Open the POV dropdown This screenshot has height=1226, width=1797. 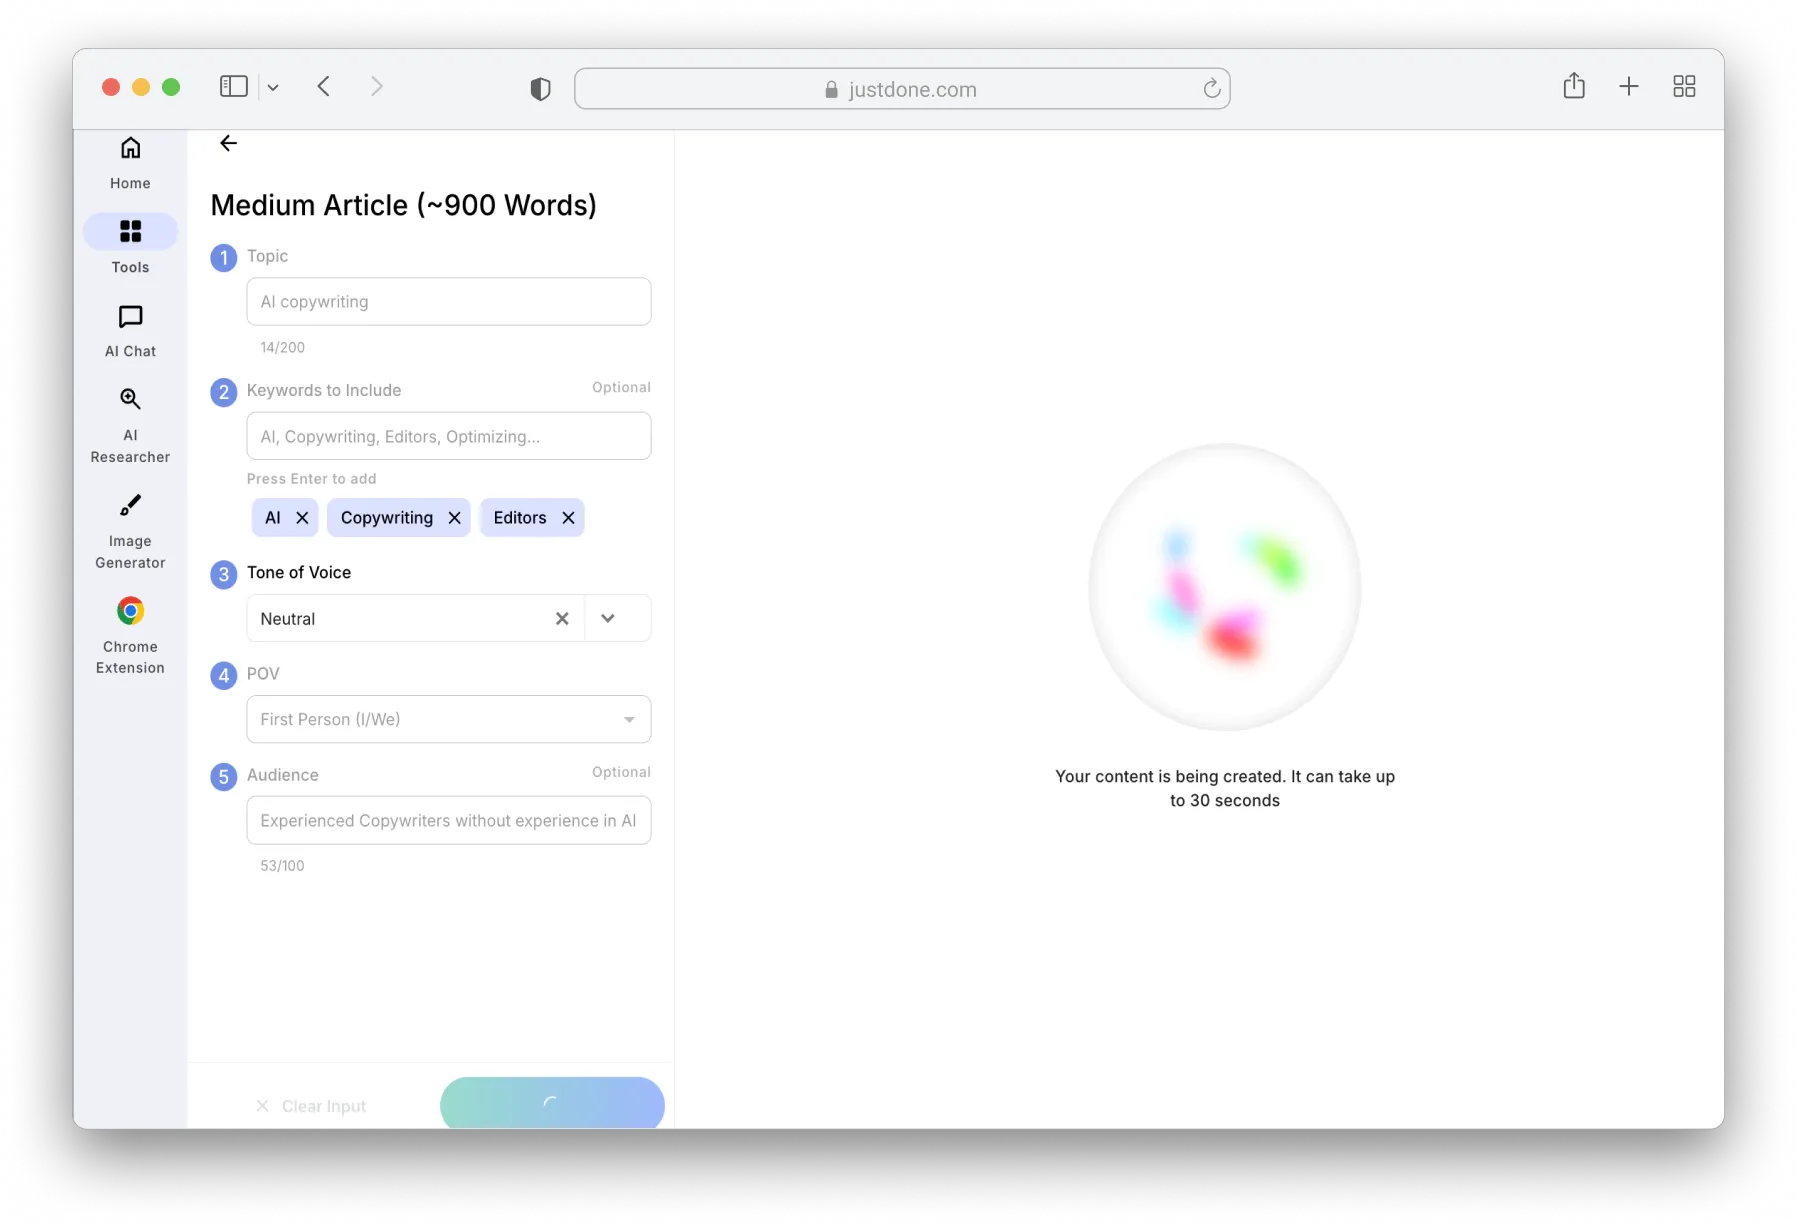pos(448,720)
